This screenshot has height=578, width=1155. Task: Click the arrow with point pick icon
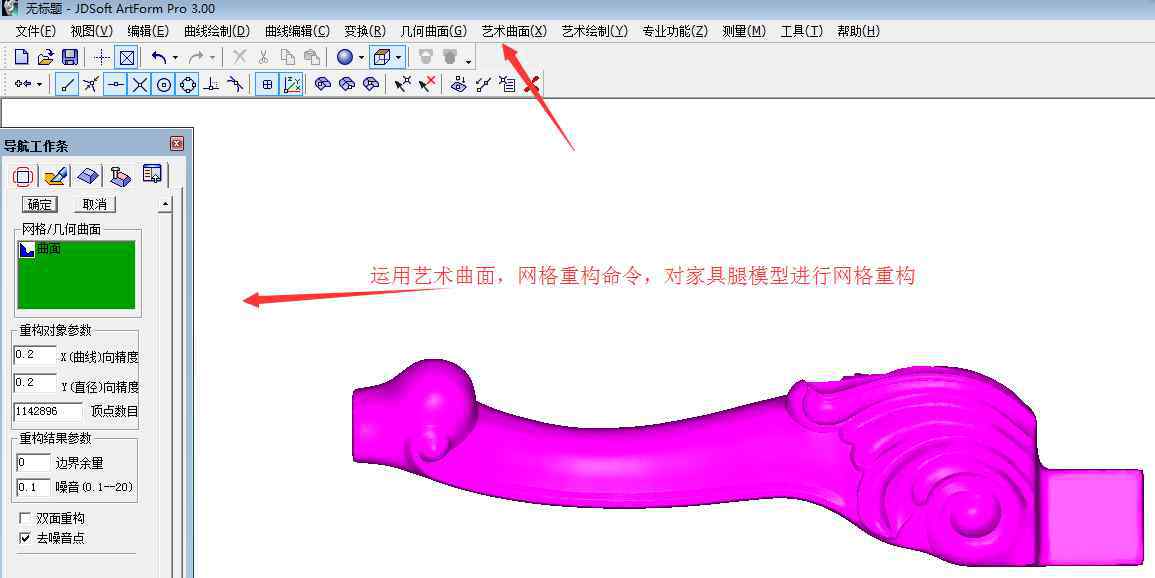click(402, 85)
